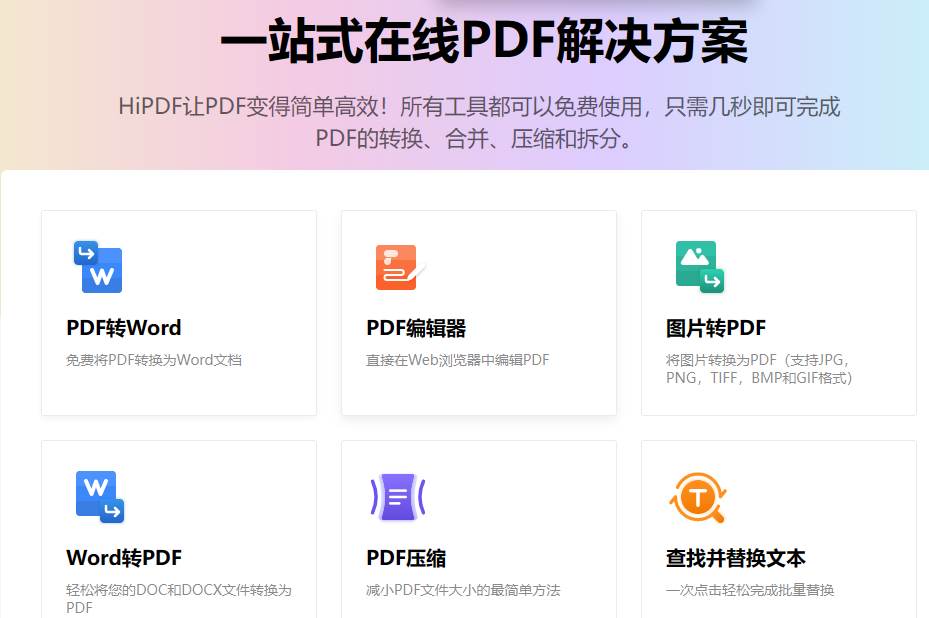
Task: Click the 一站式在线PDF解决方案 headline
Action: coord(464,44)
